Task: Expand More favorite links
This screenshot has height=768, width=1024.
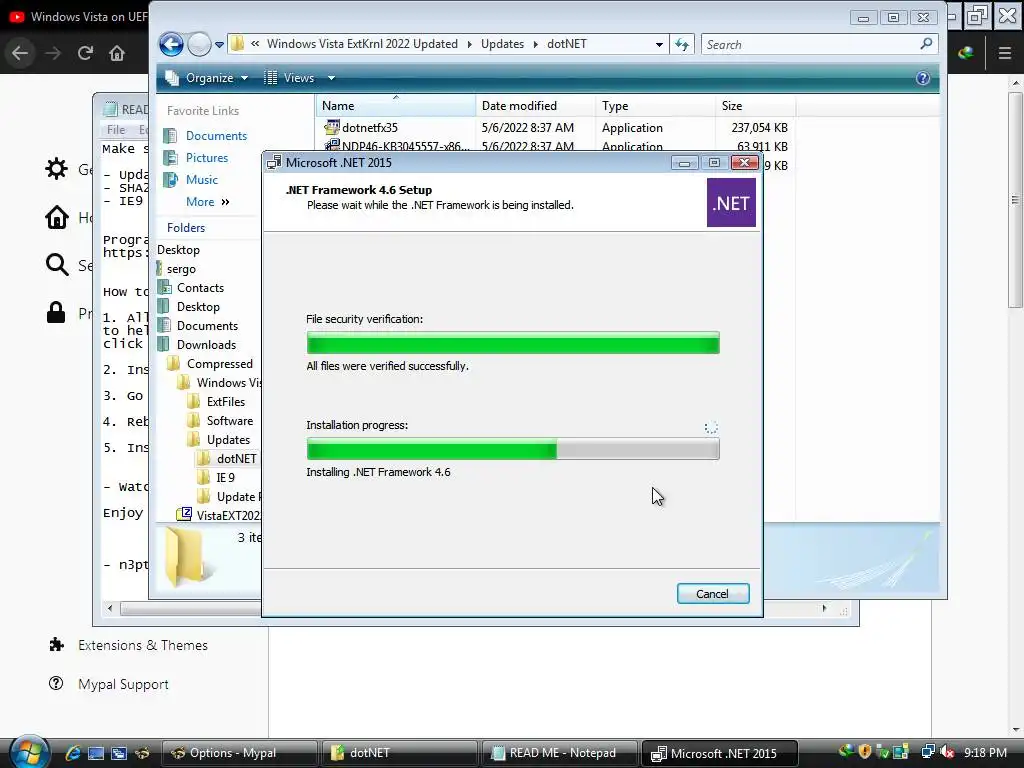Action: pyautogui.click(x=208, y=202)
